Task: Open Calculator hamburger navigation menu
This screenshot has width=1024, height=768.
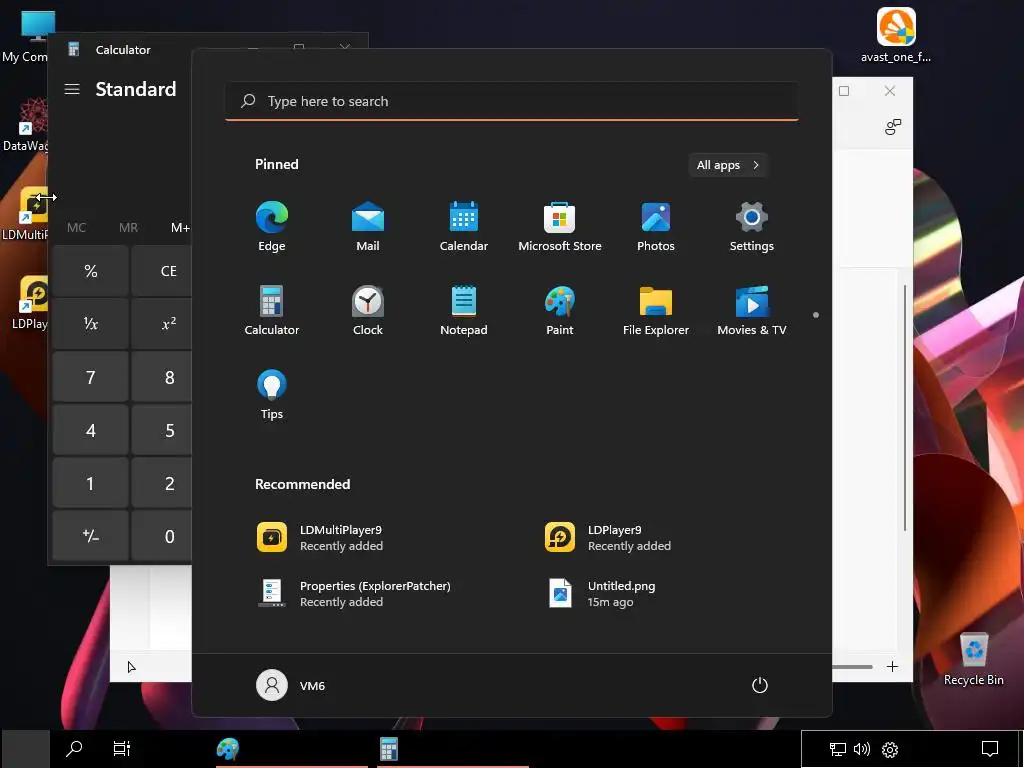Action: click(x=72, y=89)
